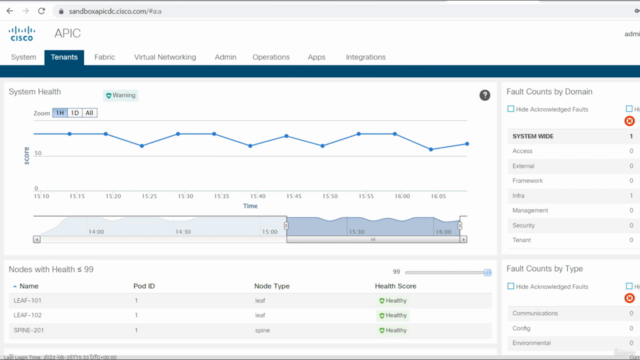This screenshot has width=640, height=360.
Task: Click the Cisco logo
Action: (x=22, y=33)
